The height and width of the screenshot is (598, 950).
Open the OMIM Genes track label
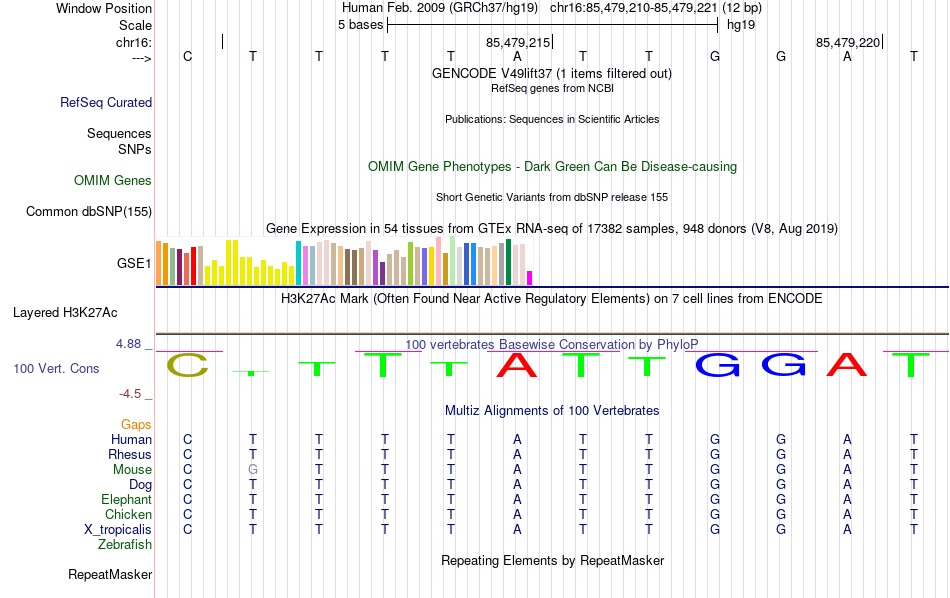[113, 181]
